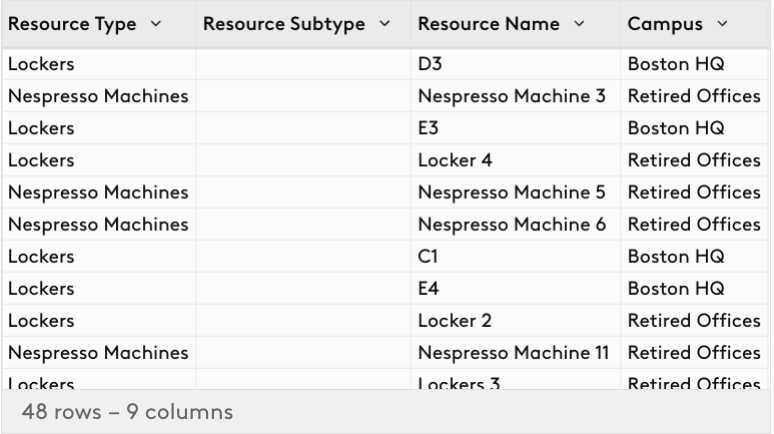Screen dimensions: 774x434
Task: Select the Nespresso Machine 6 cell
Action: pos(515,224)
